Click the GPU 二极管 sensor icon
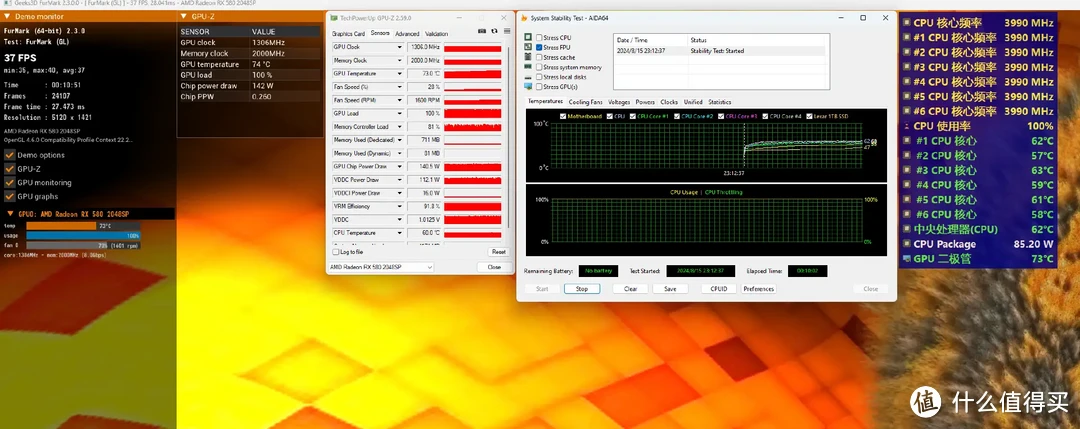 [x=906, y=259]
